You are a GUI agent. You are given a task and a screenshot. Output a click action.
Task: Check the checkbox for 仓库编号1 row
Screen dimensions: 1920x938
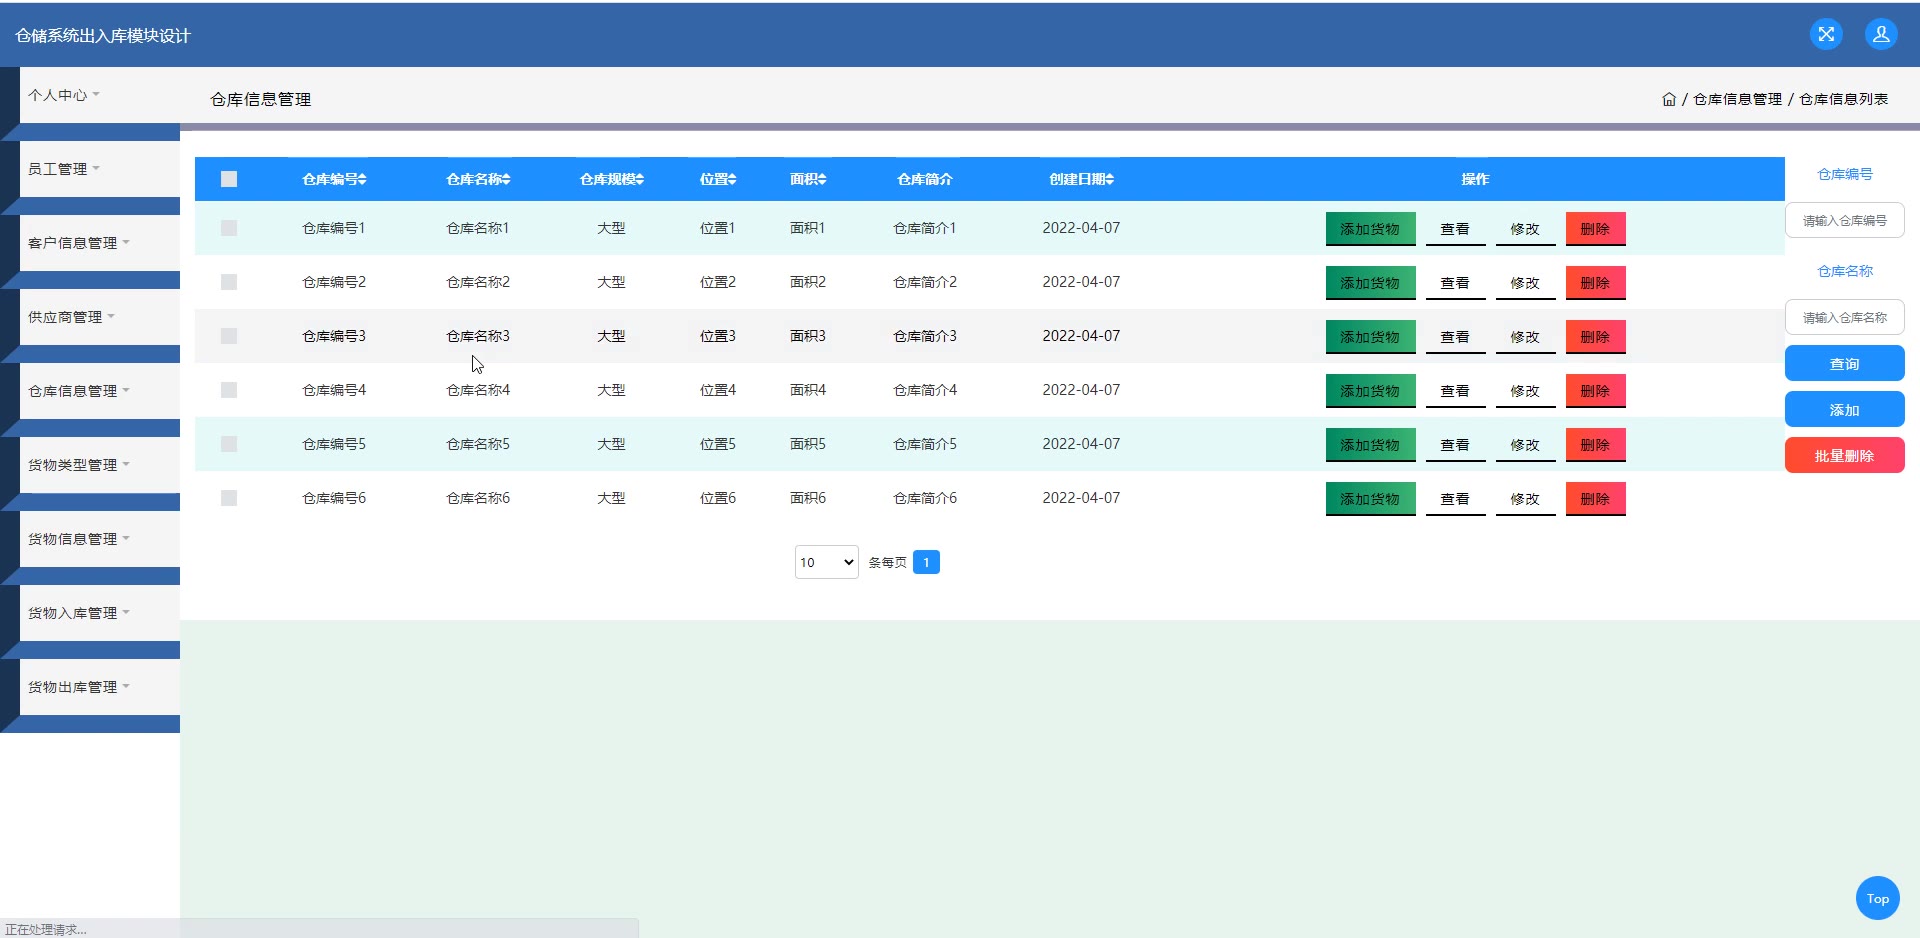click(x=229, y=228)
